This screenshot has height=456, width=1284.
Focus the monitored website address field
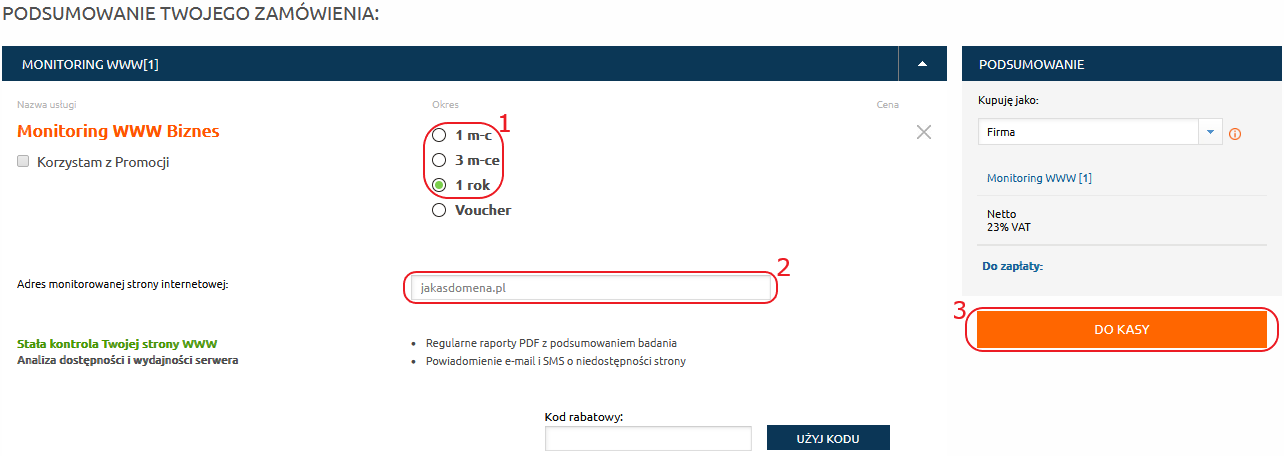[589, 289]
